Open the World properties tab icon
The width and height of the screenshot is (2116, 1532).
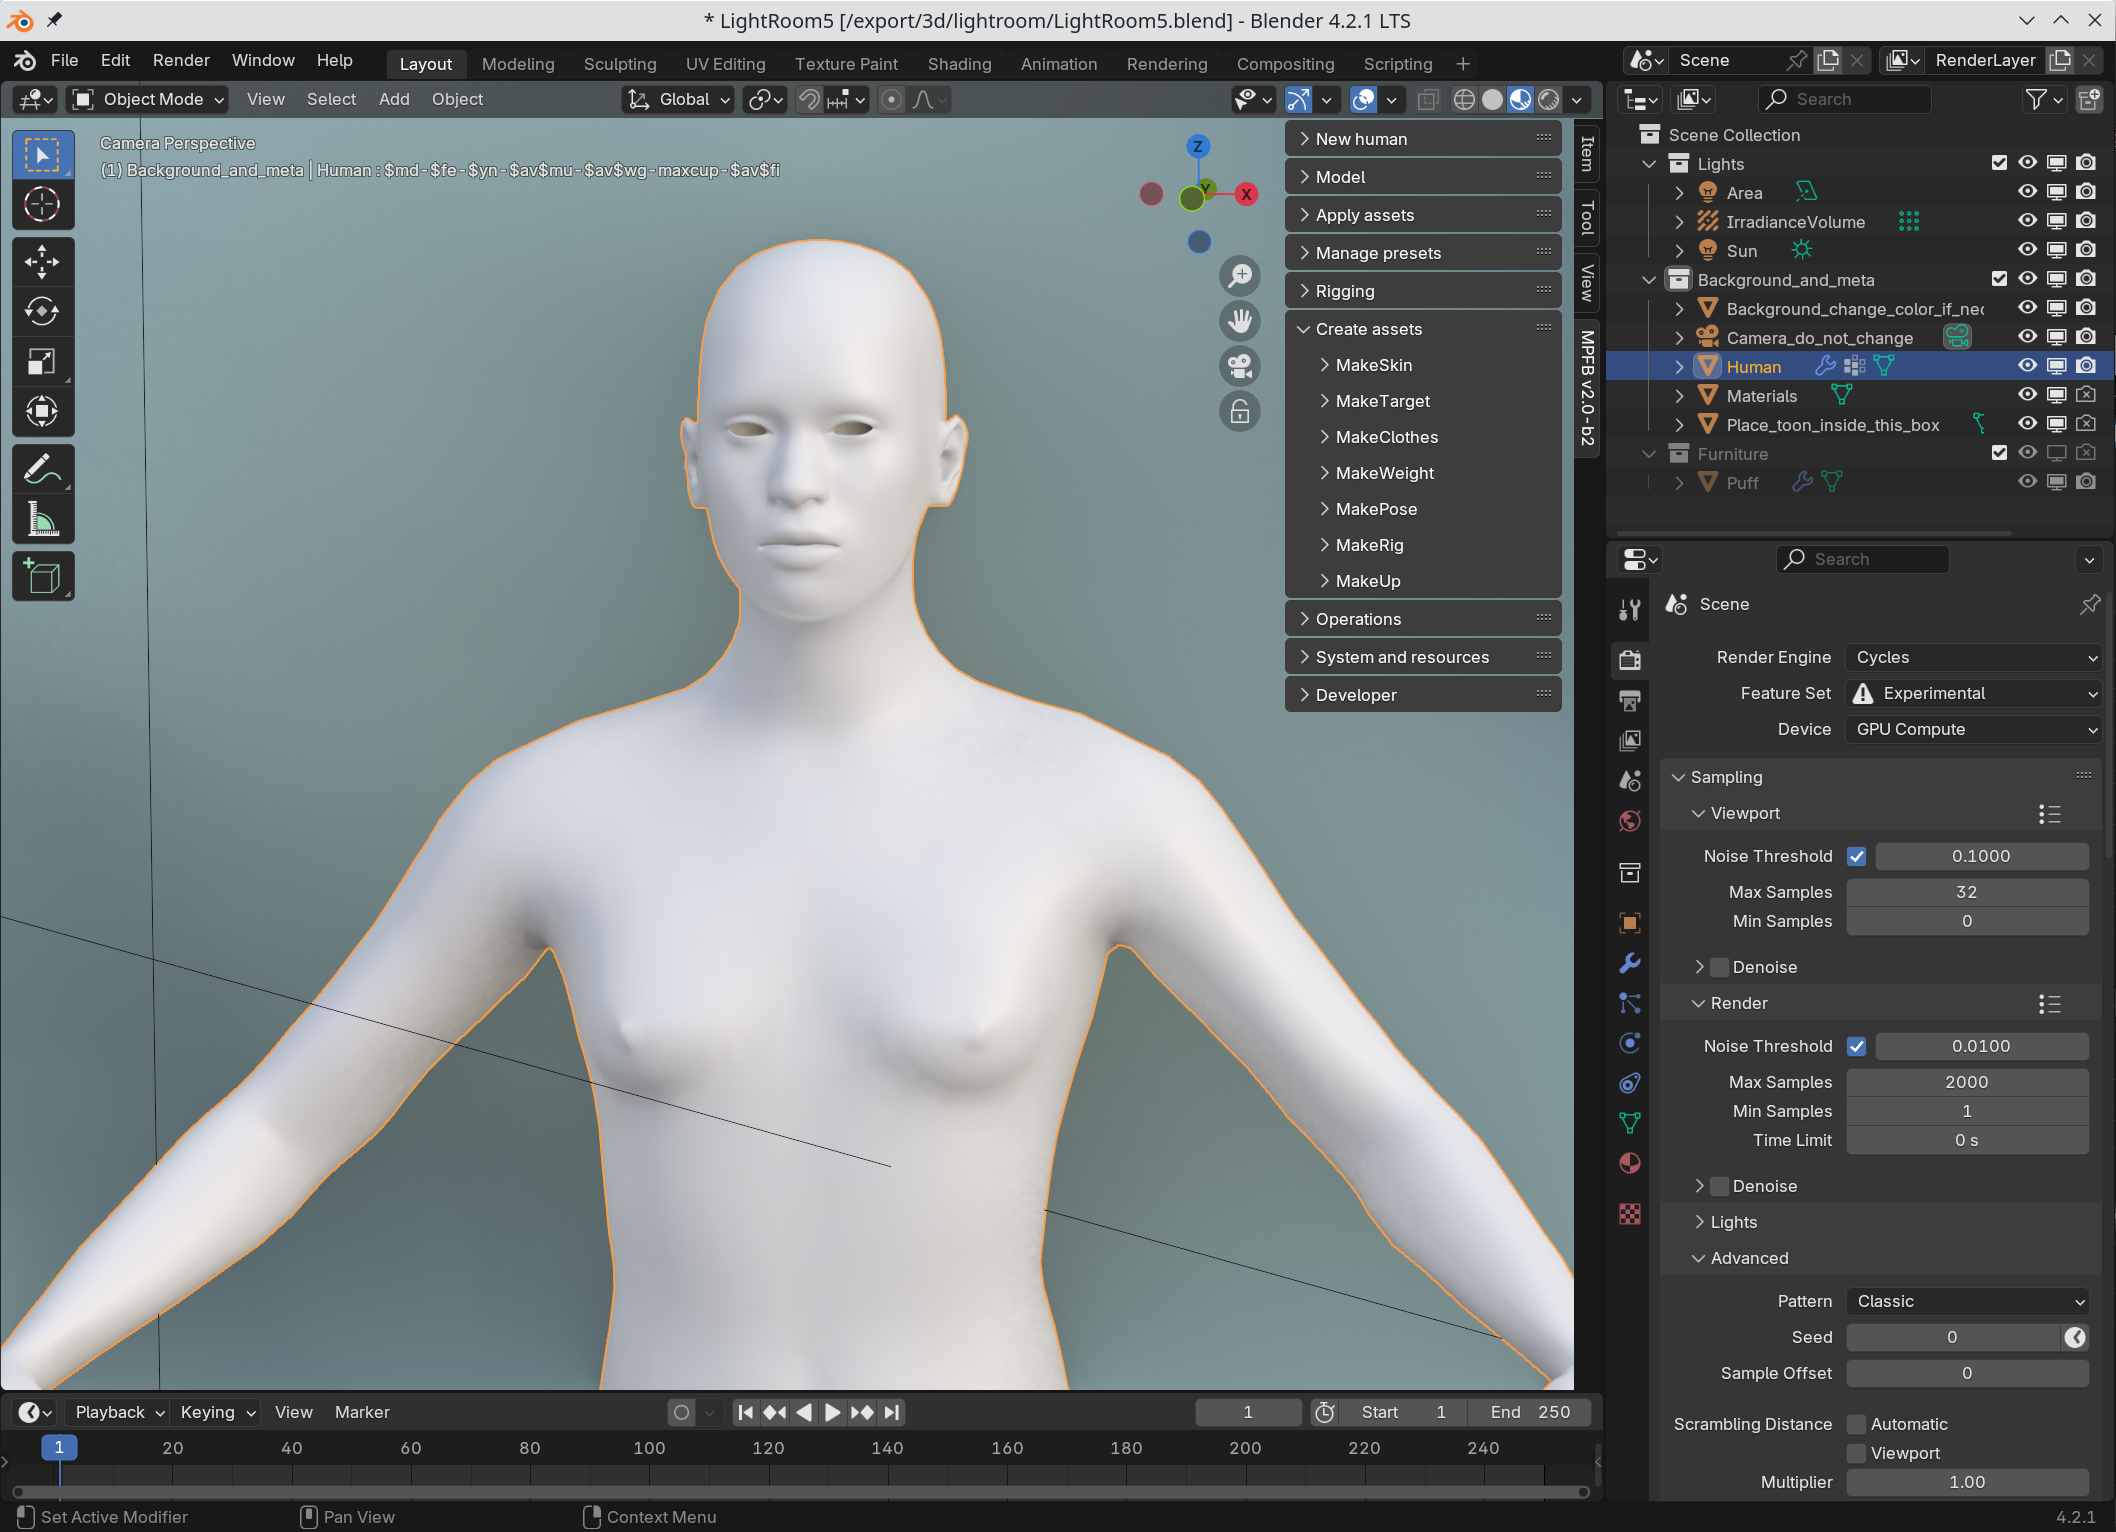(x=1630, y=821)
